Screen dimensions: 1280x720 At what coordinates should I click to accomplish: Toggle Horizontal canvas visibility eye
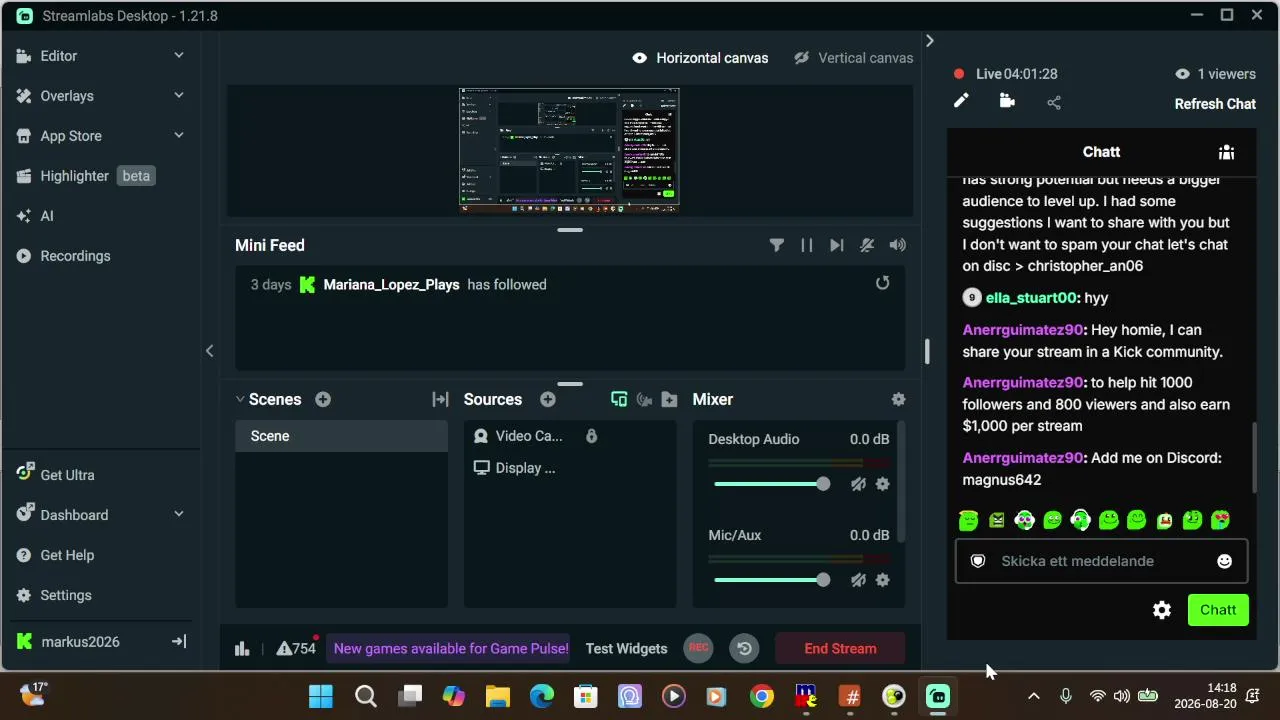(x=640, y=58)
